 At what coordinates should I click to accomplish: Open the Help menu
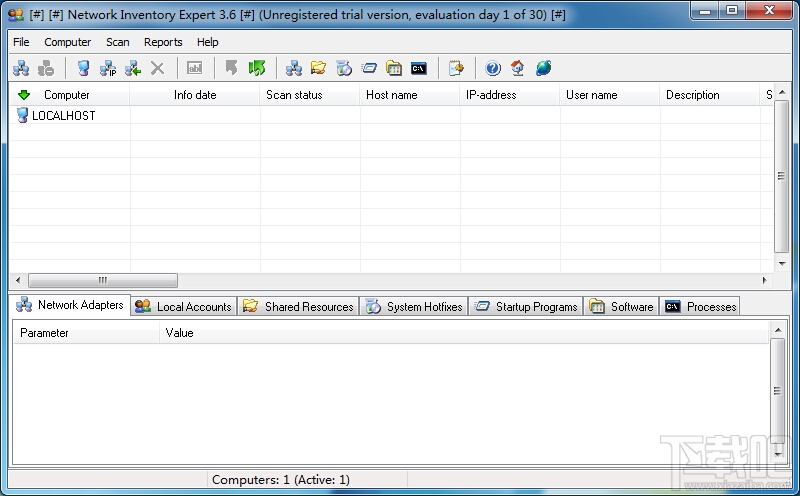click(208, 42)
